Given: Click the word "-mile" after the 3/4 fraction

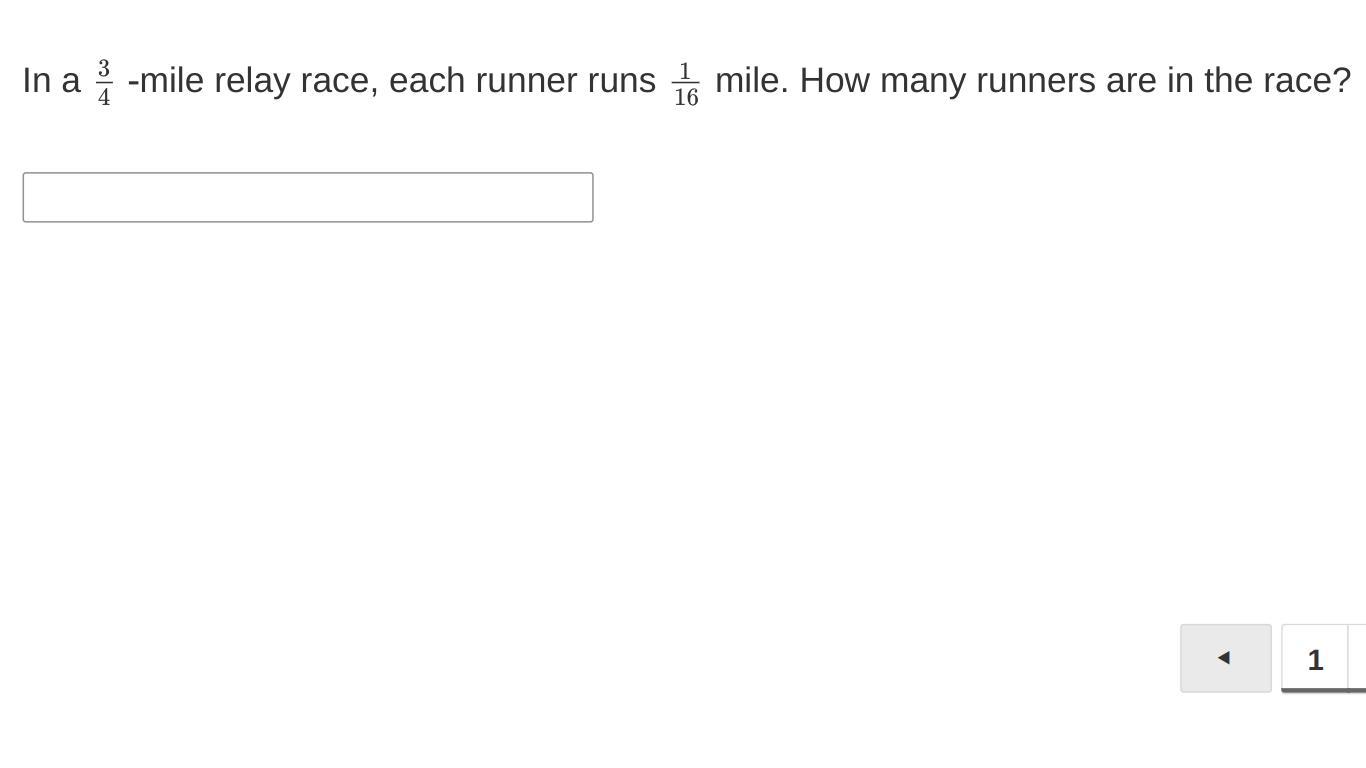Looking at the screenshot, I should [x=165, y=81].
